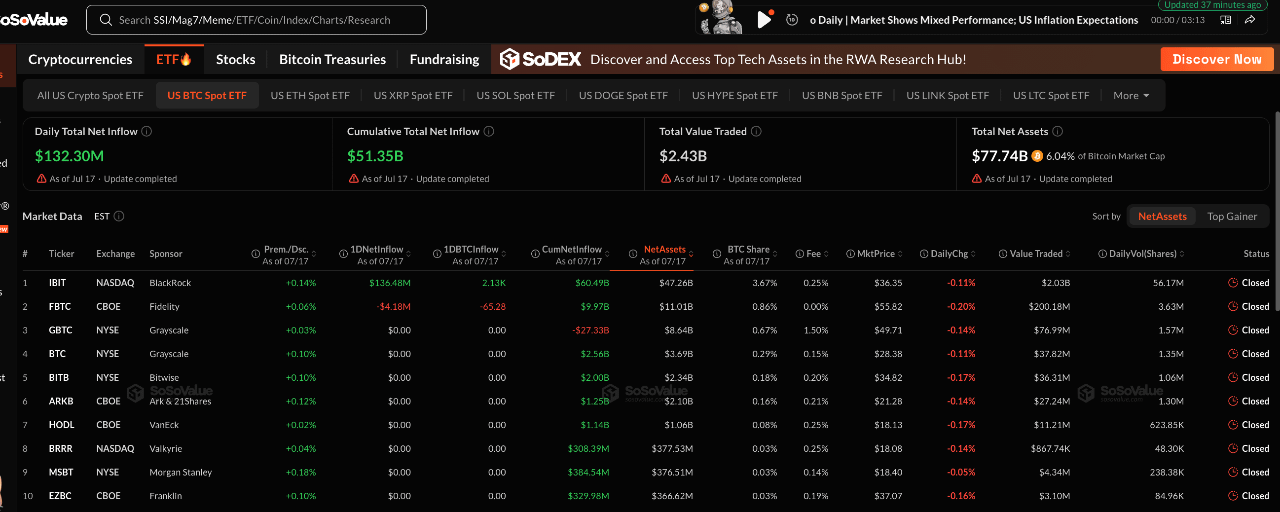Select the US XRP Spot ETF tab
Image resolution: width=1280 pixels, height=512 pixels.
[413, 96]
